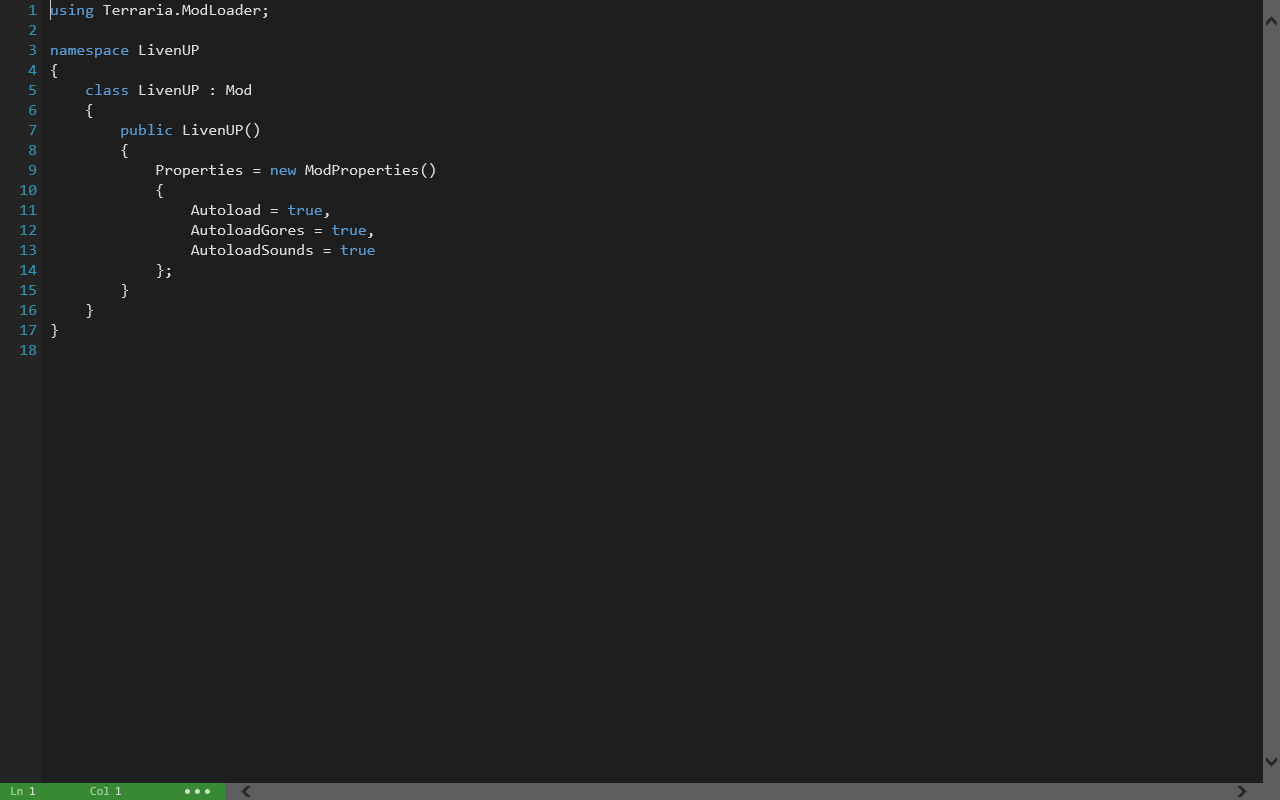Click the horizontal scrollbar right arrow
The image size is (1280, 800).
(1242, 791)
